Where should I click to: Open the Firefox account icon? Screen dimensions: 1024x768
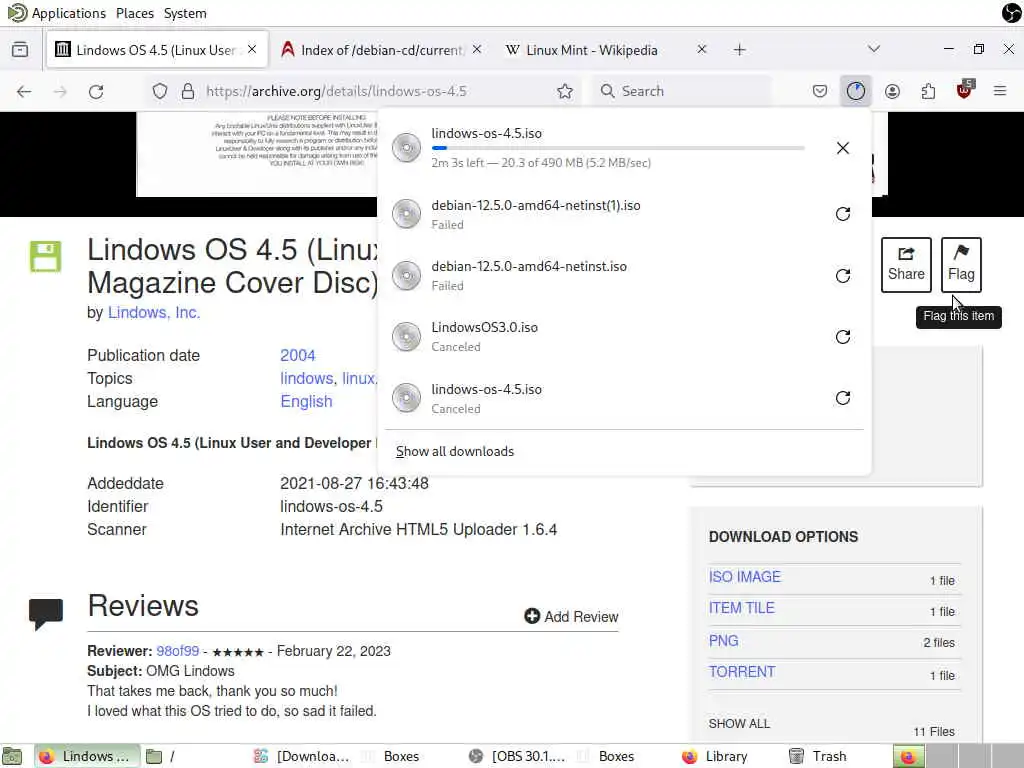click(x=892, y=91)
